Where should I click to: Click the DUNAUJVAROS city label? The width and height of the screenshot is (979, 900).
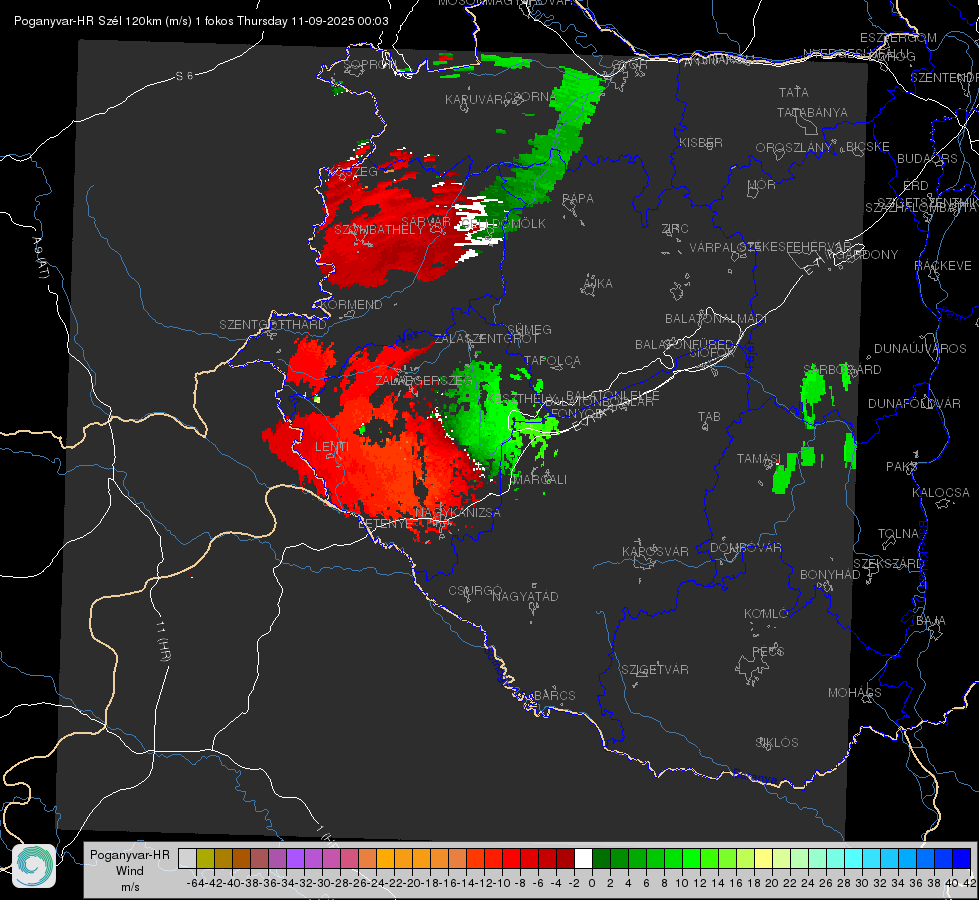(920, 349)
